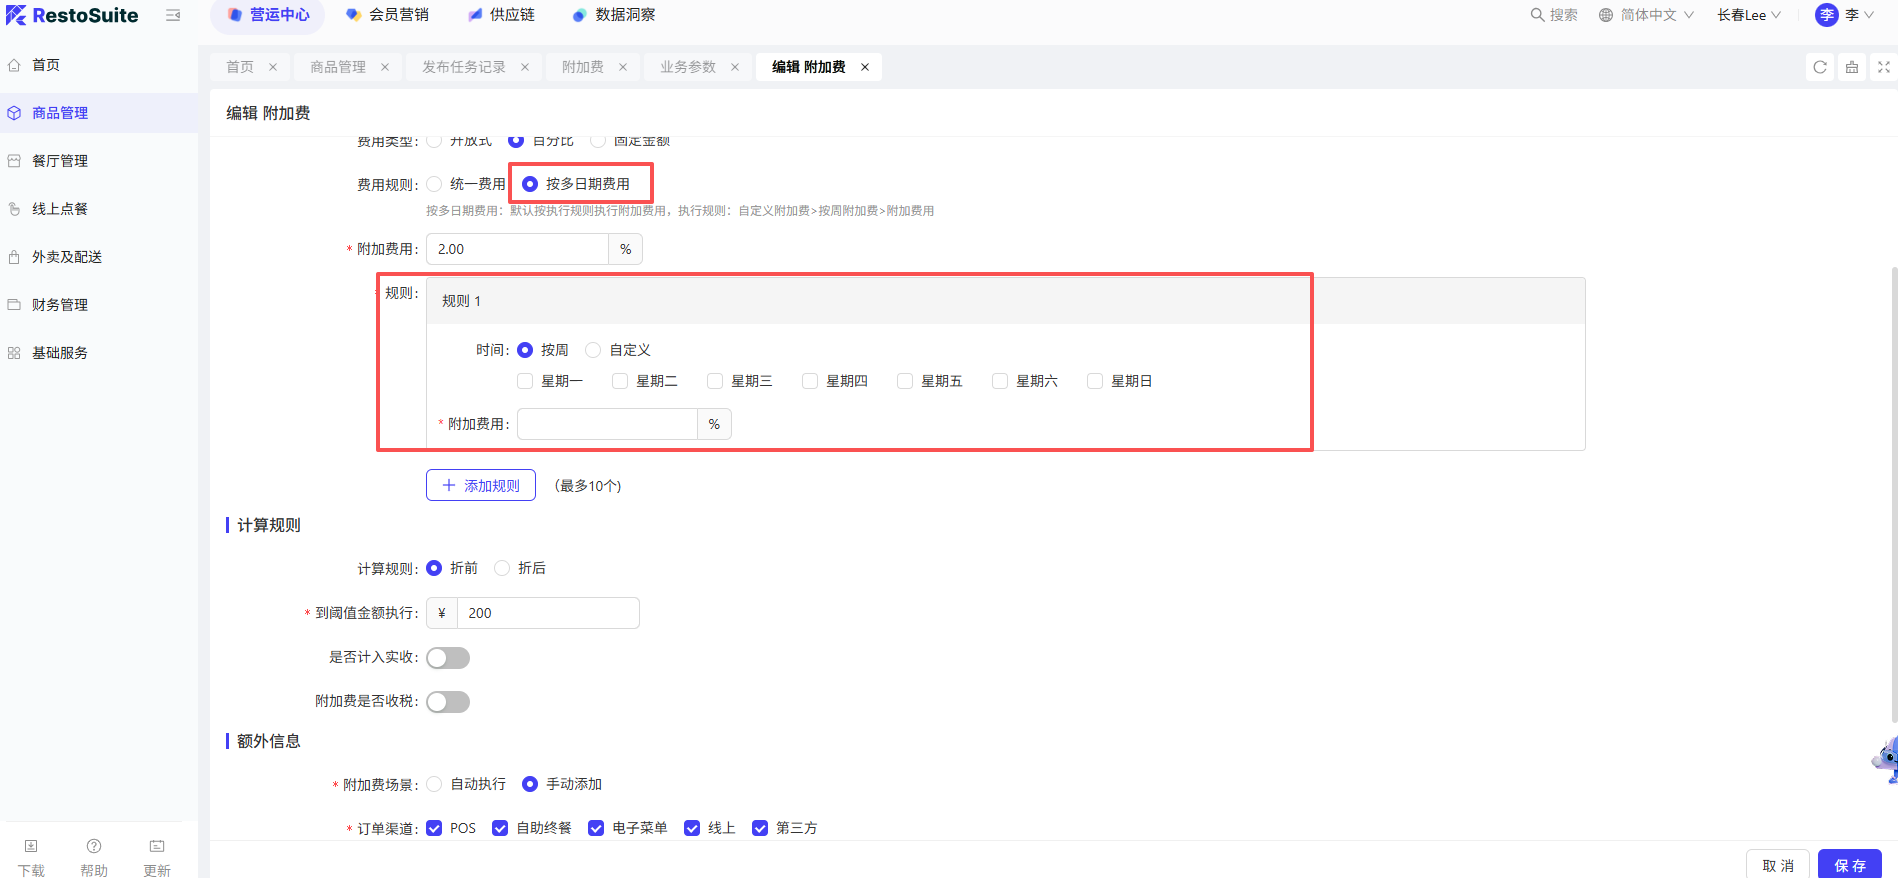This screenshot has width=1898, height=878.
Task: Open the 帮助 help icon at bottom left
Action: (94, 846)
